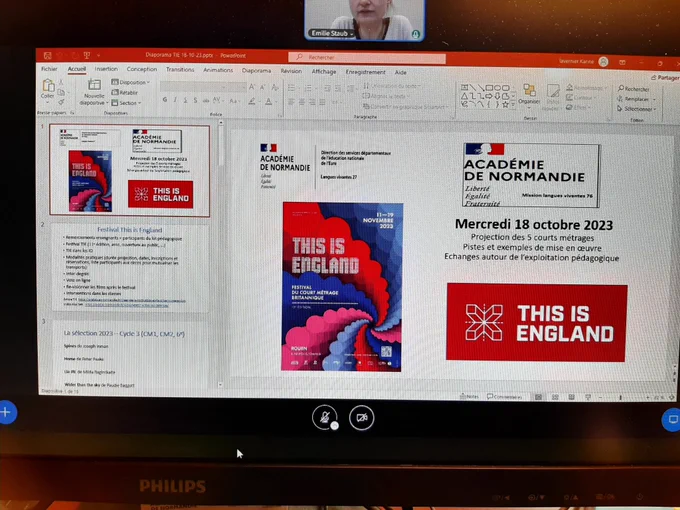Select the text box shape in gallery

pos(464,88)
